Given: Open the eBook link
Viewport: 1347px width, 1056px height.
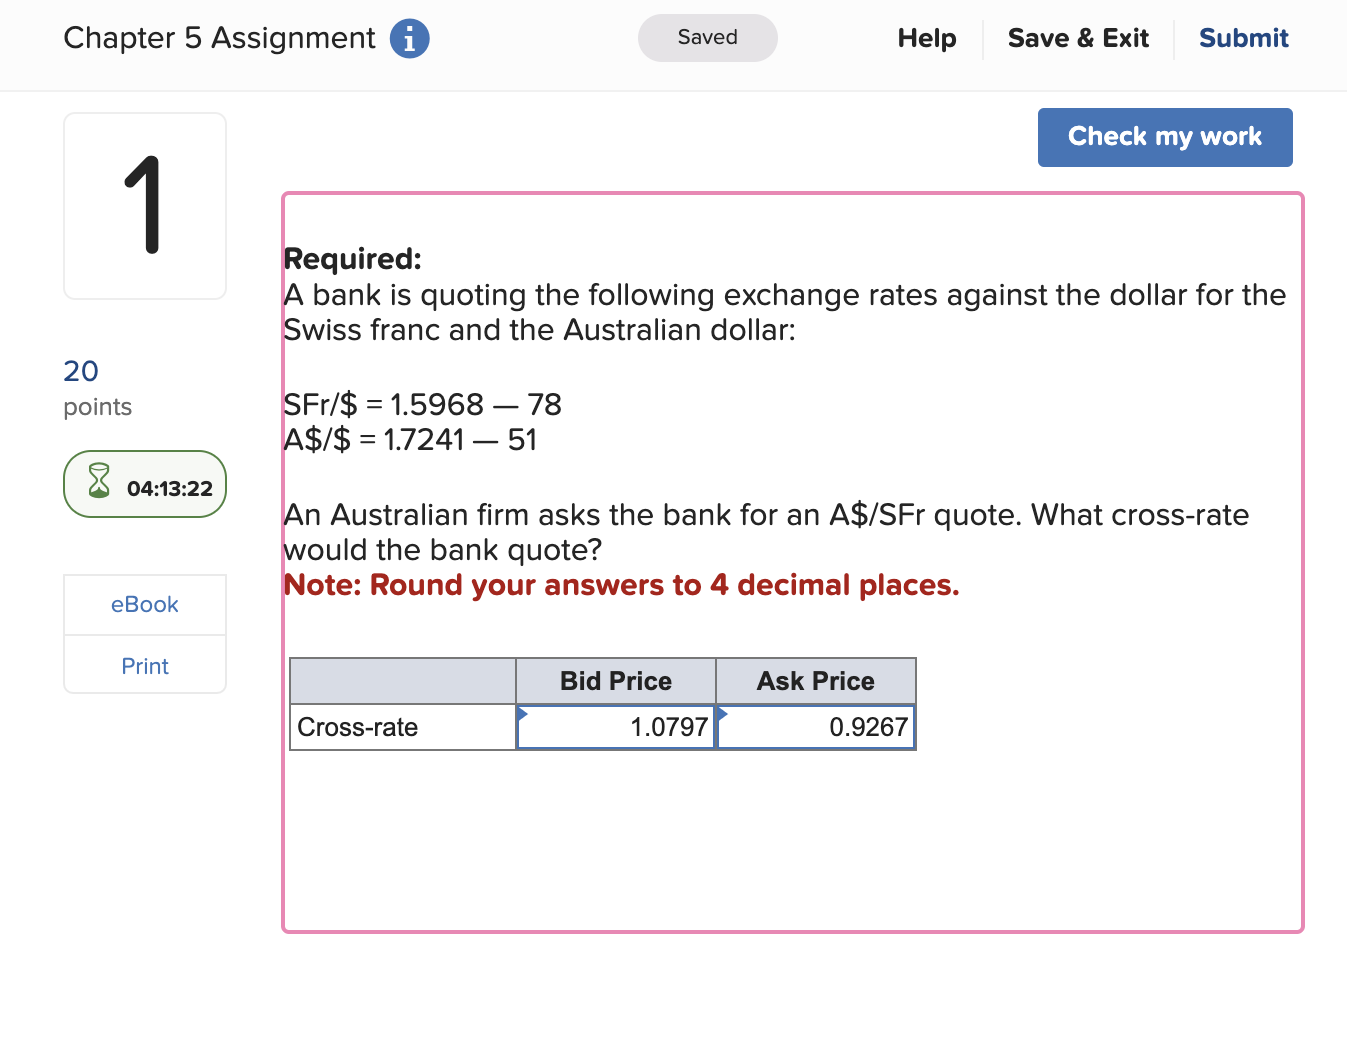Looking at the screenshot, I should pos(144,604).
